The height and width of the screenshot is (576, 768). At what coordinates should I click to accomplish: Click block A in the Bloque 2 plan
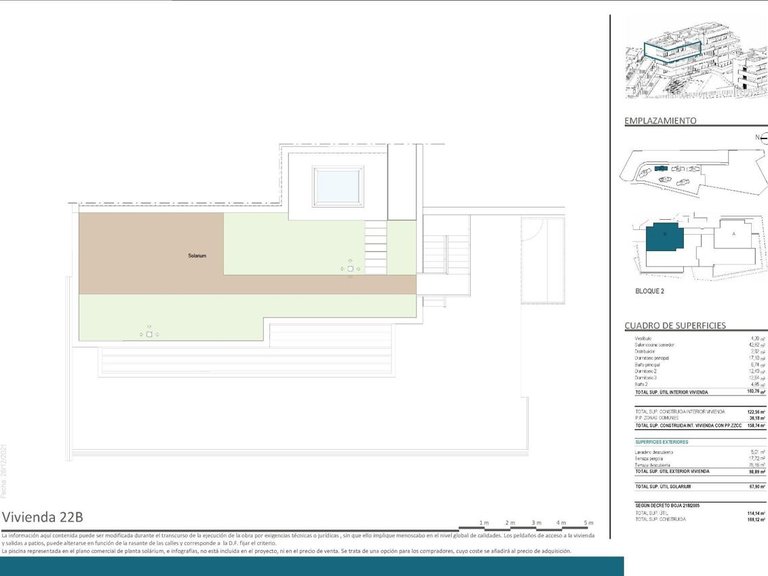[x=735, y=233]
